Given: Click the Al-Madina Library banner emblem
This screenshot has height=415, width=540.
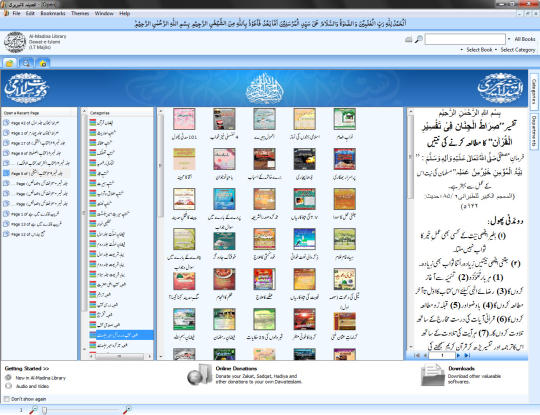Looking at the screenshot, I should point(500,88).
